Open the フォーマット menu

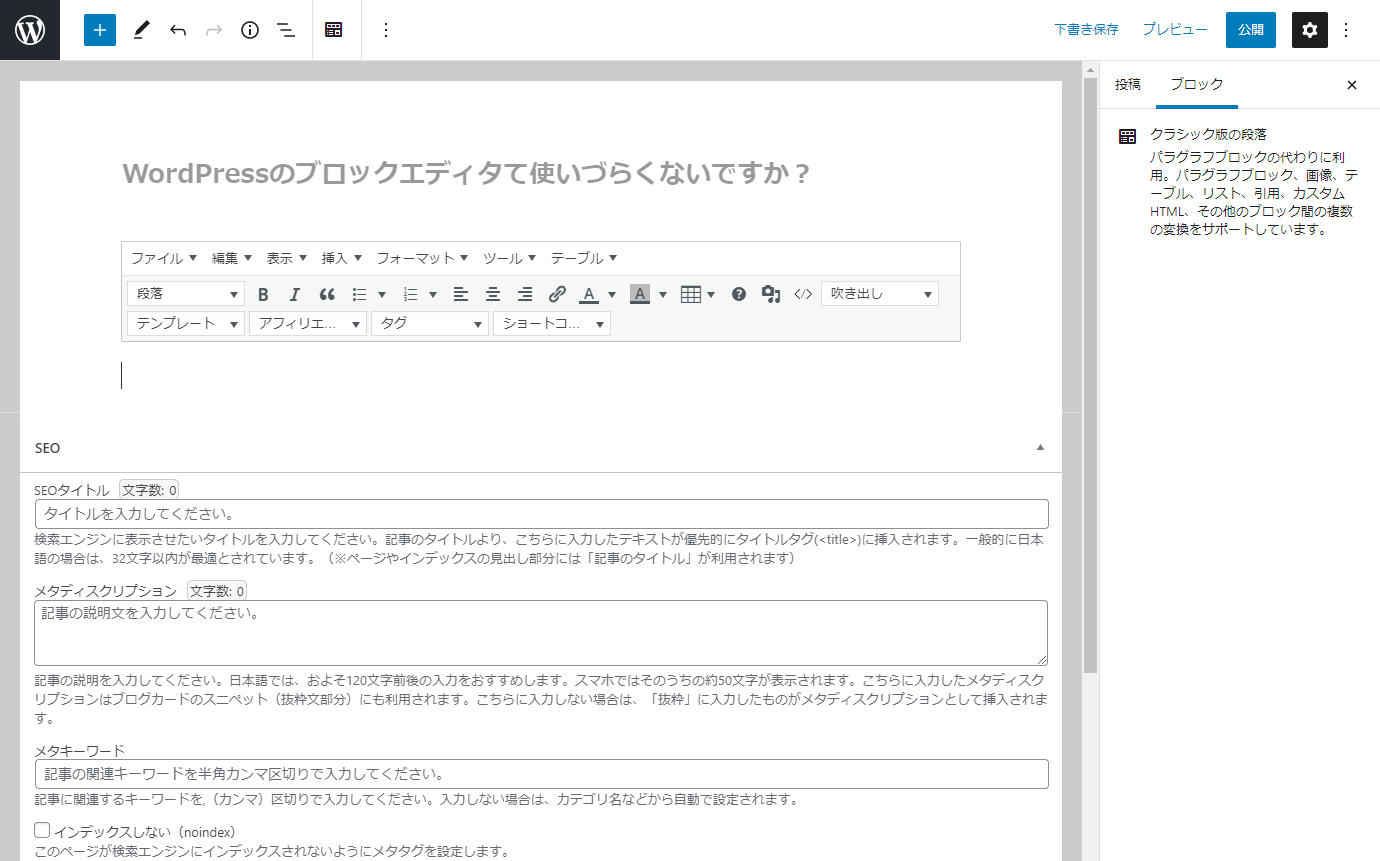pos(423,258)
